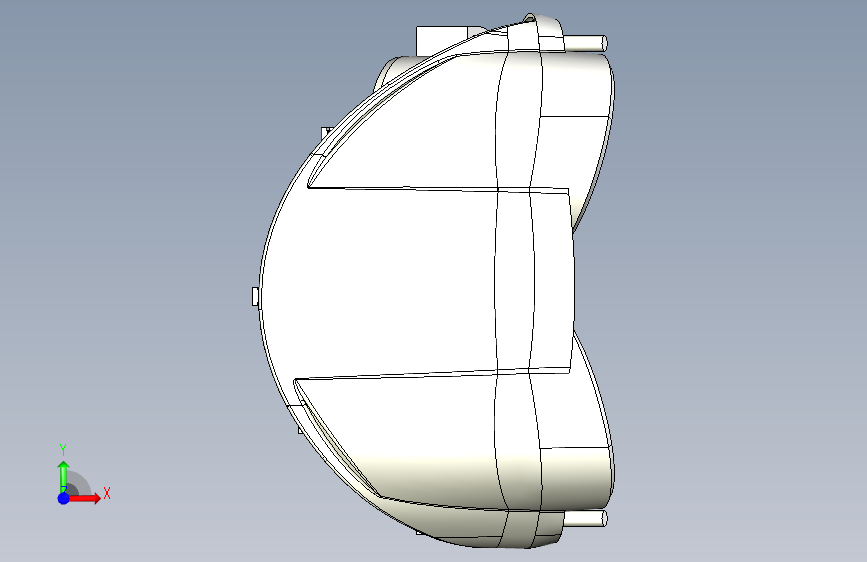
Task: Click the blue Z axis ball of the triad
Action: coord(64,498)
